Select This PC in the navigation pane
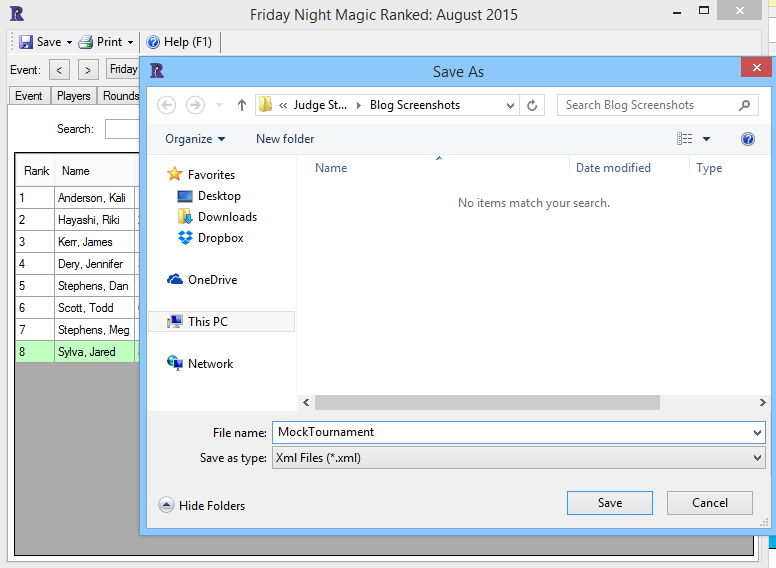The width and height of the screenshot is (776, 568). [x=221, y=322]
